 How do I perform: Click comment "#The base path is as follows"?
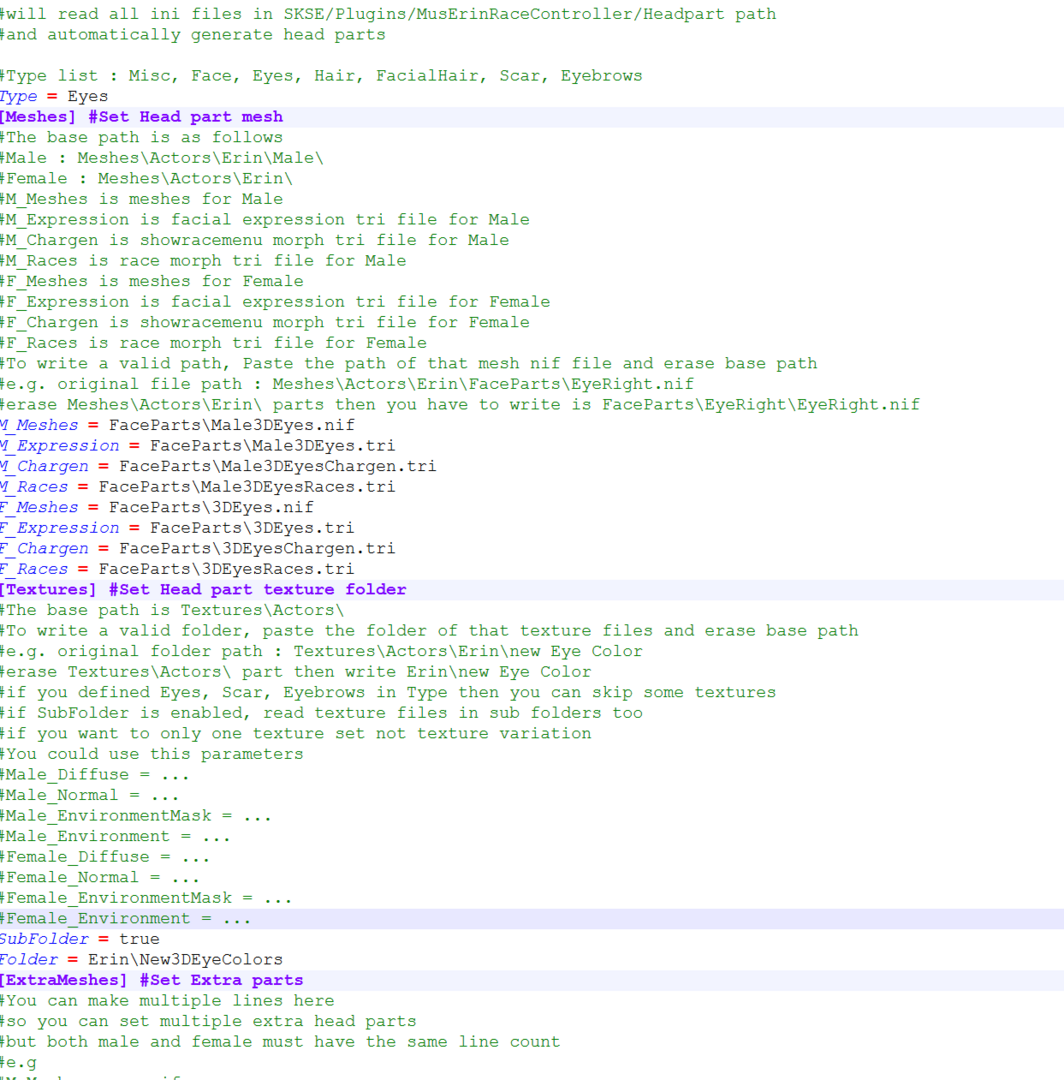[141, 138]
